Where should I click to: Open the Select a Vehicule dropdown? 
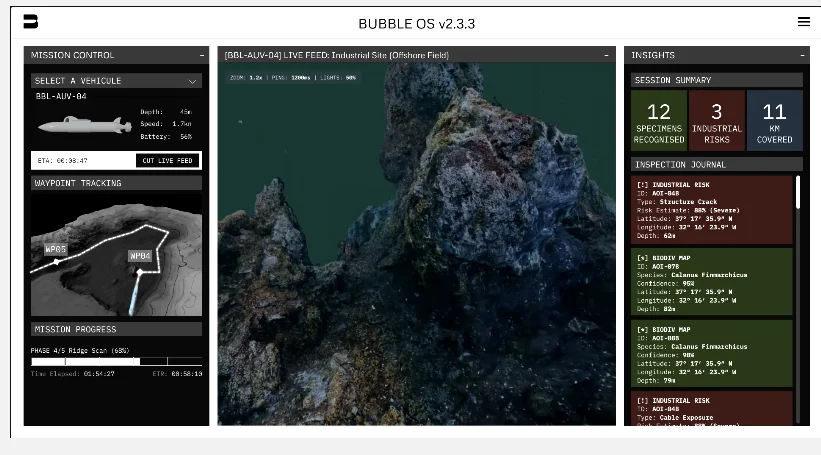[x=116, y=81]
